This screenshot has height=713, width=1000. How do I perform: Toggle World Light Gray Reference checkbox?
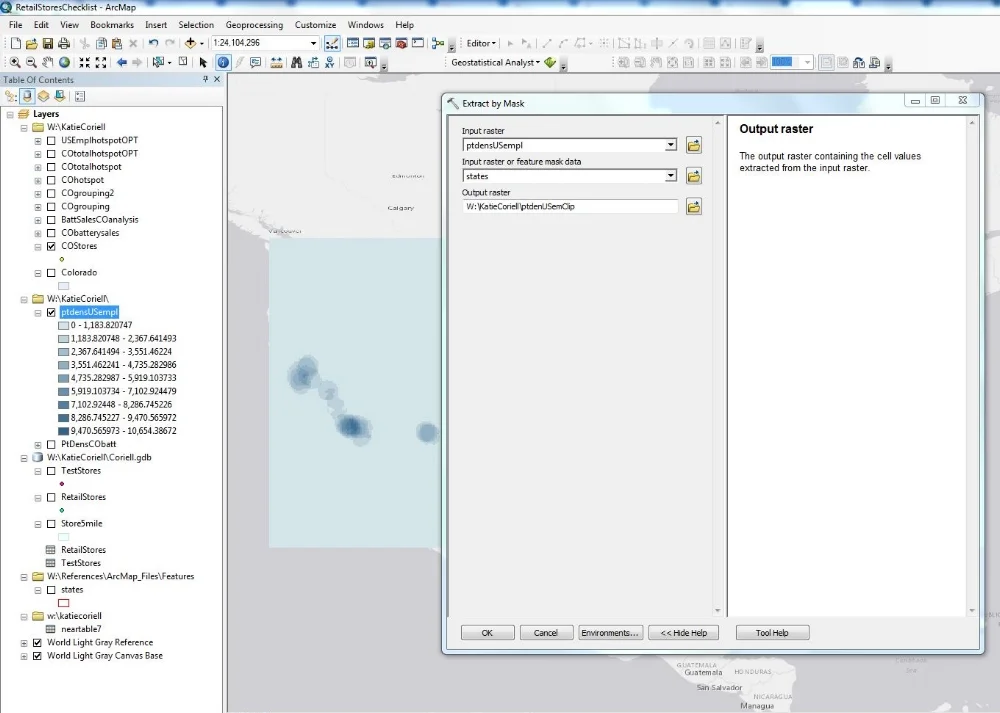click(x=37, y=643)
